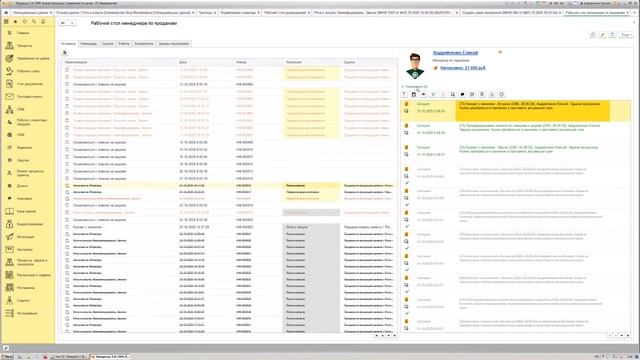Image resolution: width=640 pixels, height=360 pixels.
Task: Open the Управление по целям section
Action: coord(27,58)
